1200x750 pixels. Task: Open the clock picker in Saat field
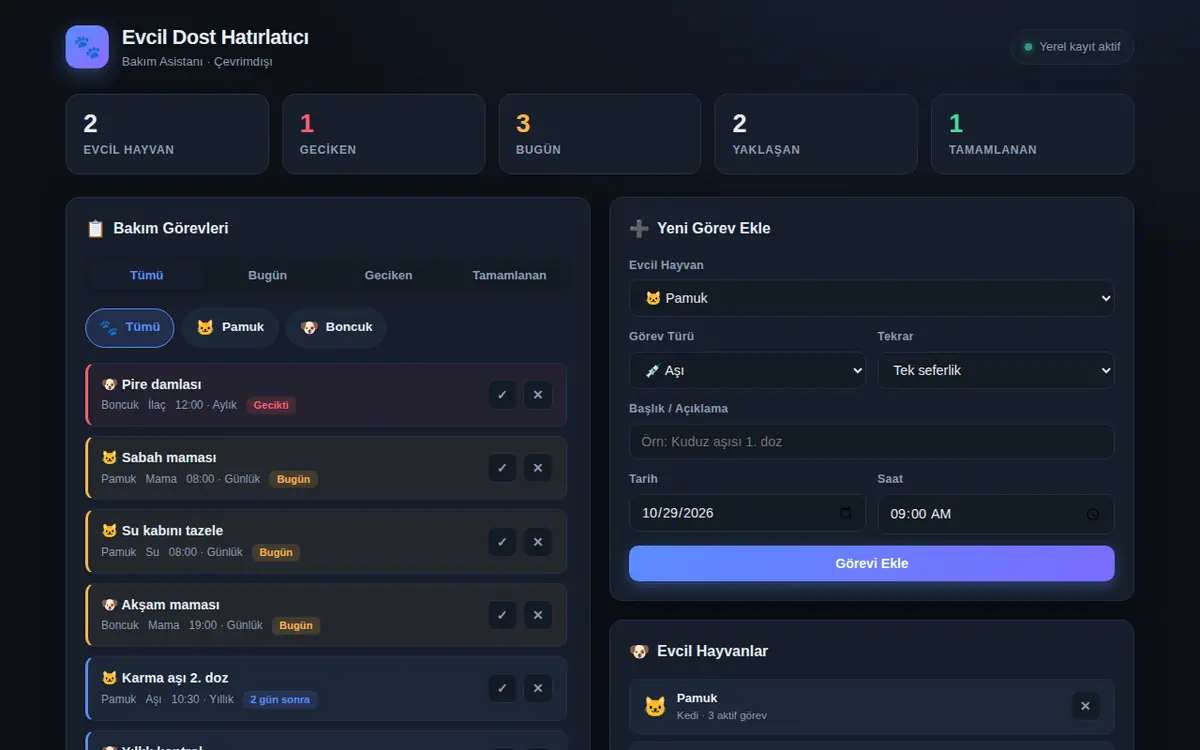1093,514
